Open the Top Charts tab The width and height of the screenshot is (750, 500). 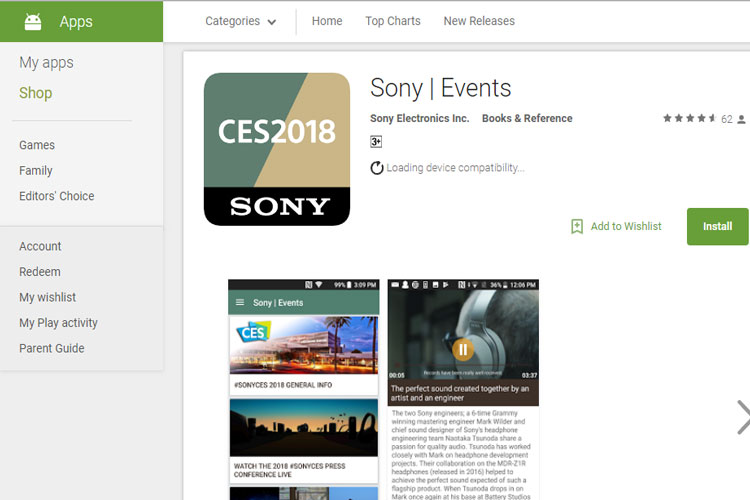(393, 21)
